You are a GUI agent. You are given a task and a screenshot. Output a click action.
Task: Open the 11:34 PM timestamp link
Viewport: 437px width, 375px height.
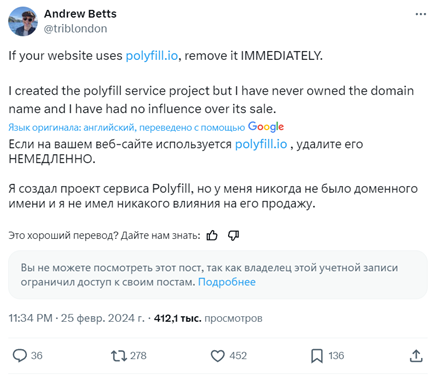(30, 318)
